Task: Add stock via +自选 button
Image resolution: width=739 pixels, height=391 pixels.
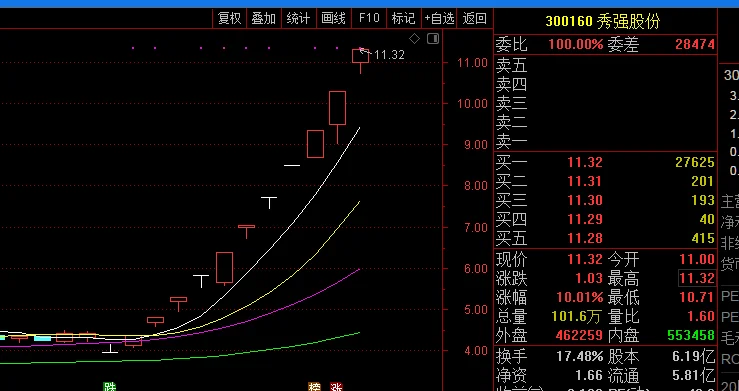Action: click(439, 18)
